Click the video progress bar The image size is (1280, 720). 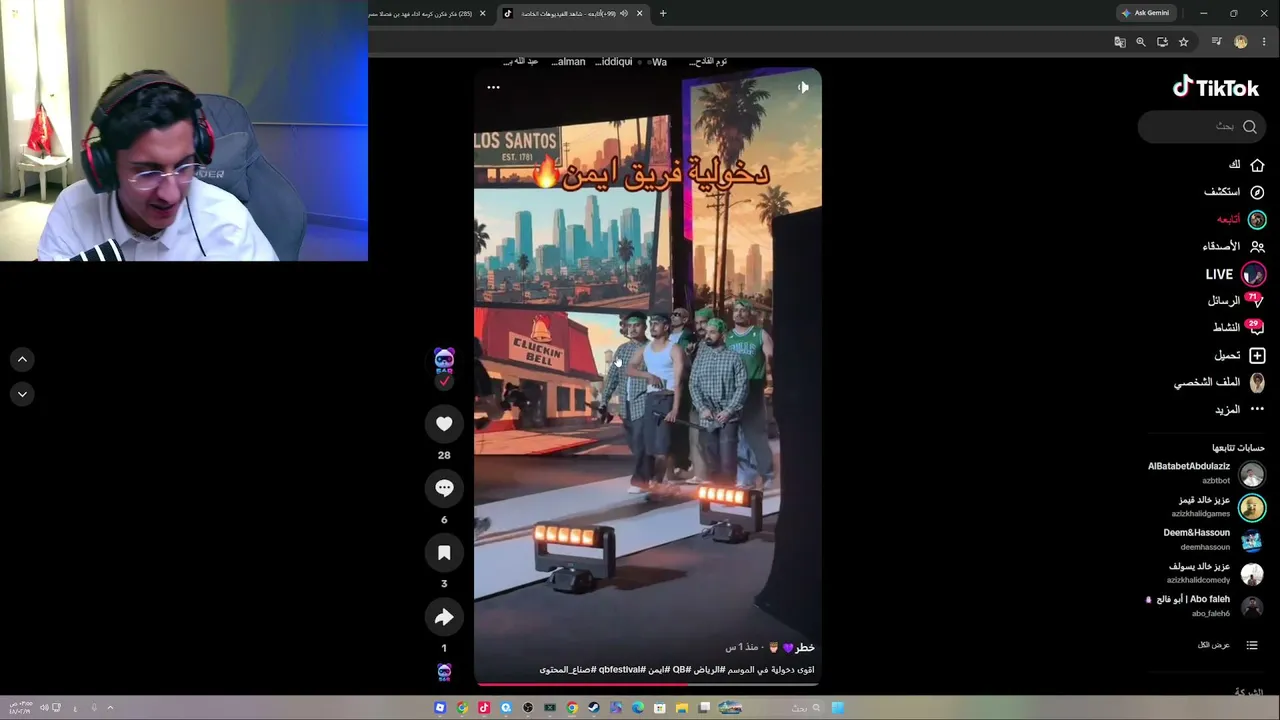(647, 685)
